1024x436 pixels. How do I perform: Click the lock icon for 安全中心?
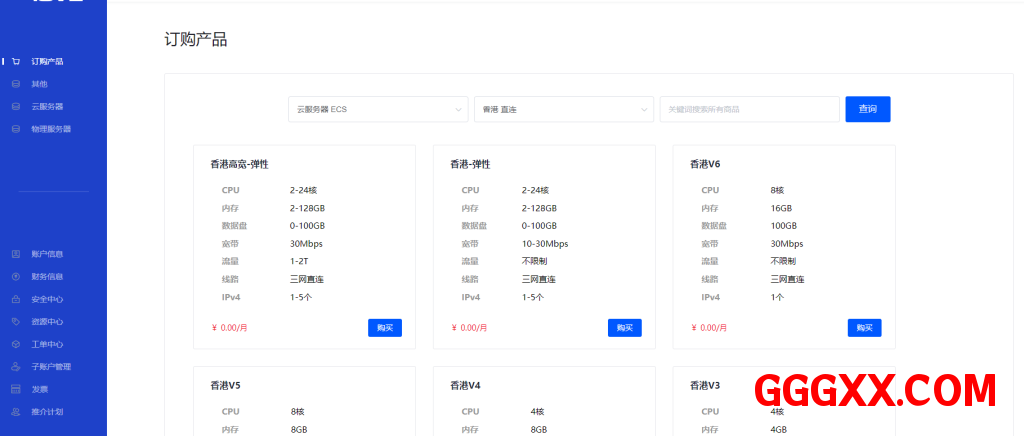point(16,299)
